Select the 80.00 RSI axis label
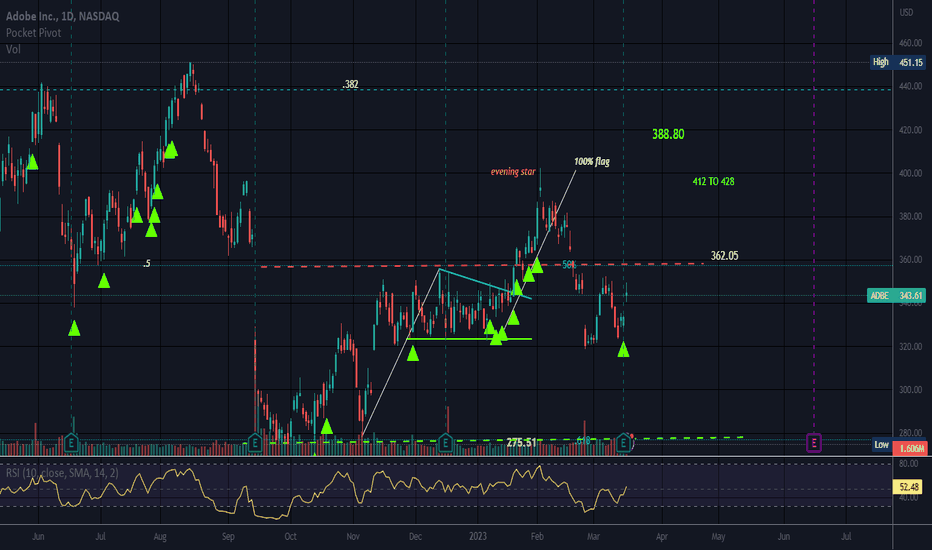 909,463
